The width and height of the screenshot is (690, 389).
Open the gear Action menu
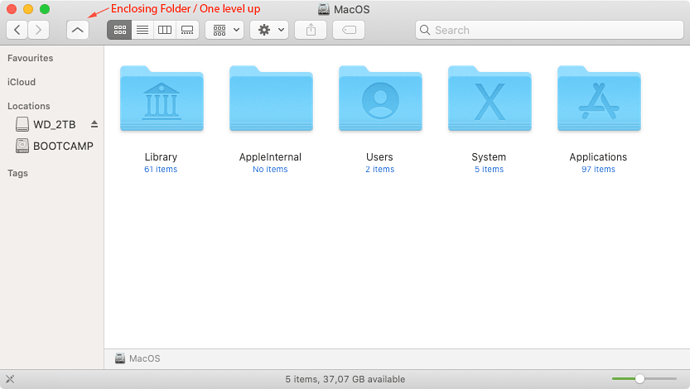coord(269,30)
